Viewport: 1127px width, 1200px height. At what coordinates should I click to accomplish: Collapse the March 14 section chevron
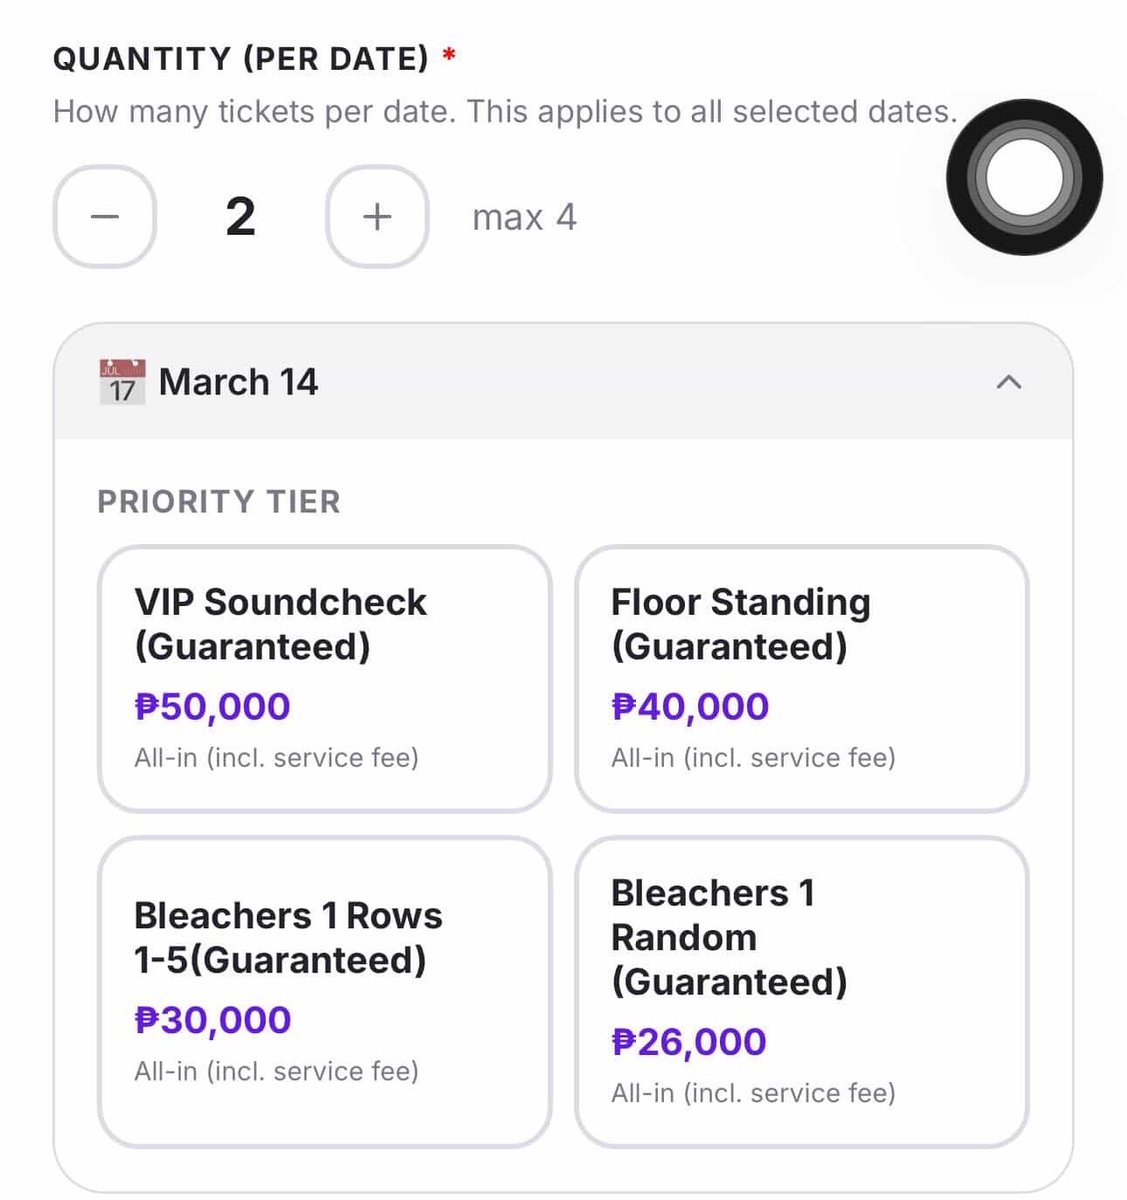pyautogui.click(x=1009, y=382)
